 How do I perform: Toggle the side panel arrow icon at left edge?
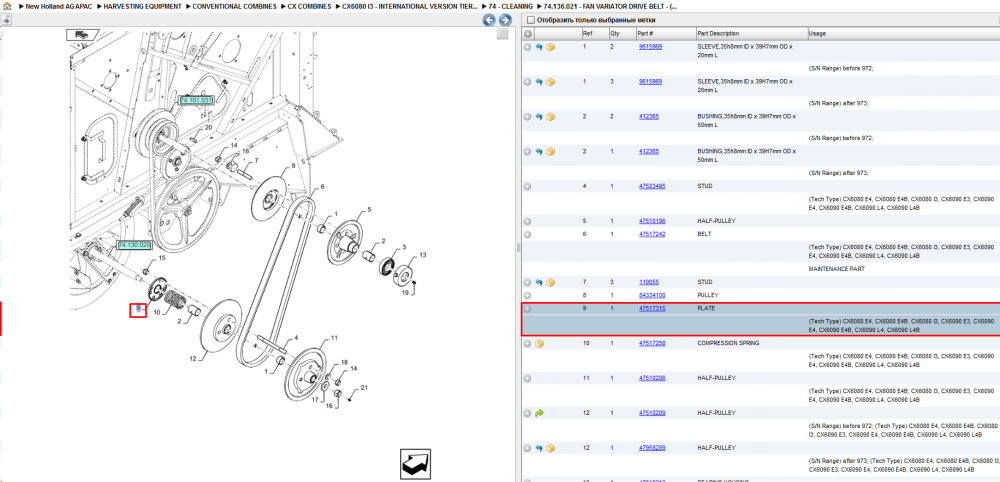[x=5, y=20]
